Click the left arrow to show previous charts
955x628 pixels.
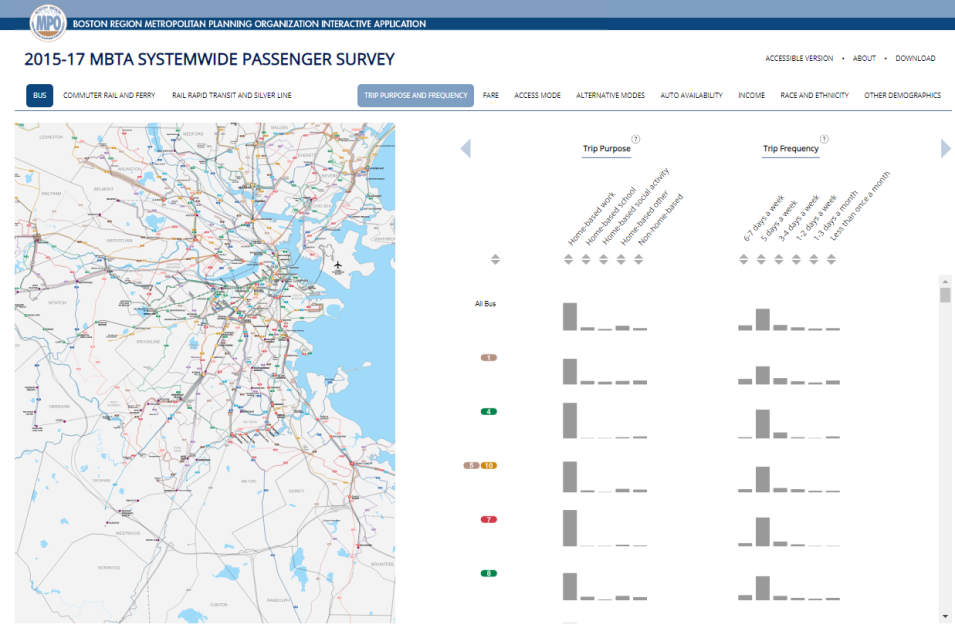465,149
